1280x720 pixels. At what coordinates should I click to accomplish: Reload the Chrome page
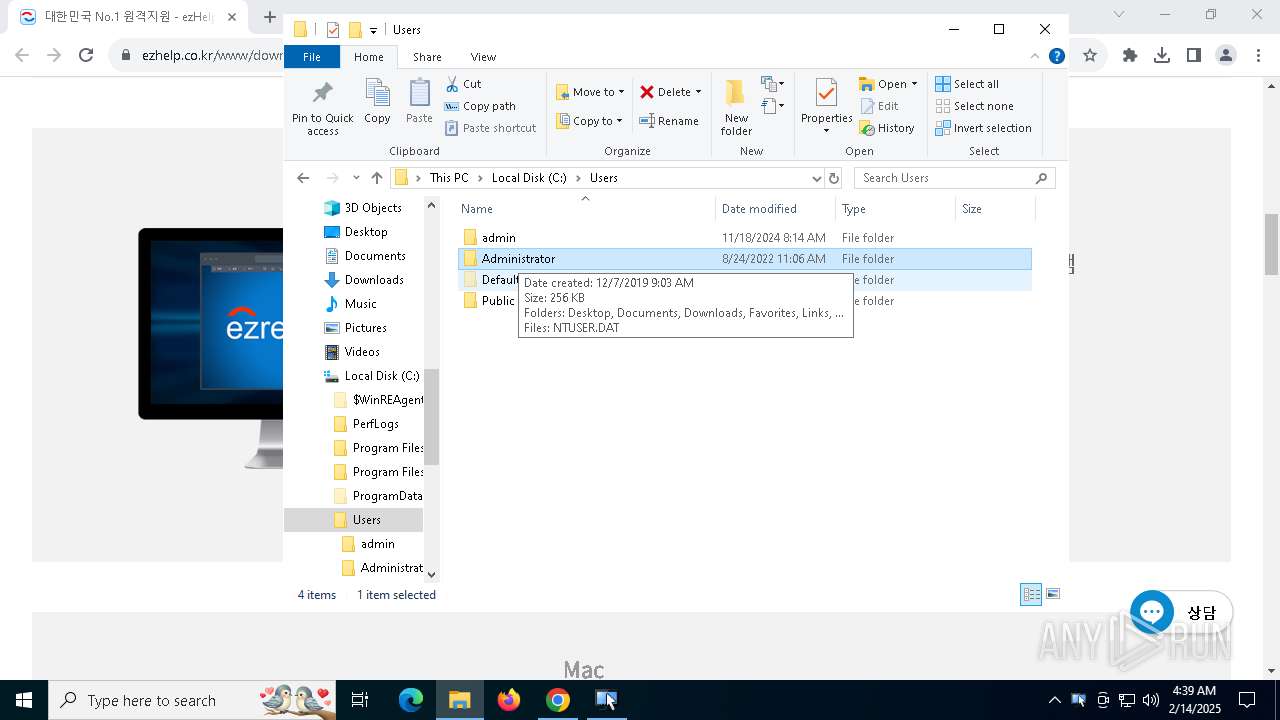click(x=86, y=55)
